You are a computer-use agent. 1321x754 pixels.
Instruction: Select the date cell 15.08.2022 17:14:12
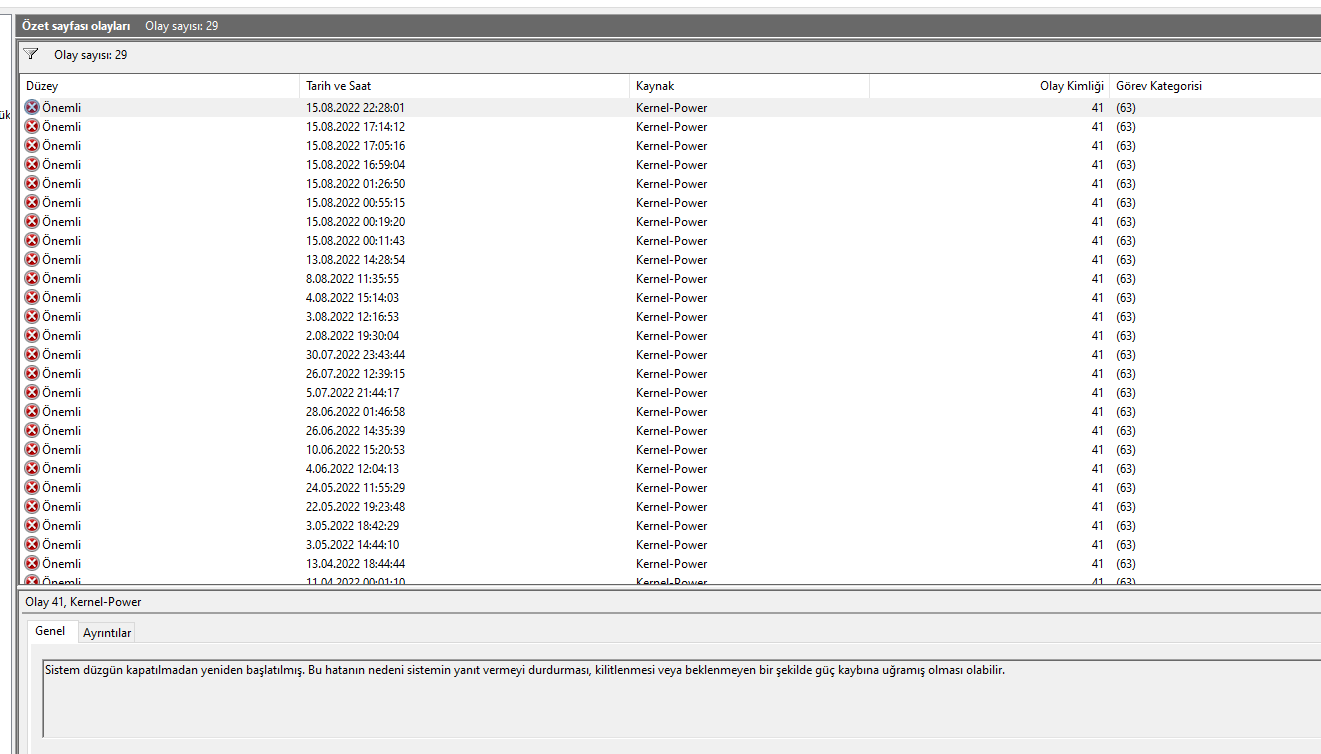pos(355,126)
